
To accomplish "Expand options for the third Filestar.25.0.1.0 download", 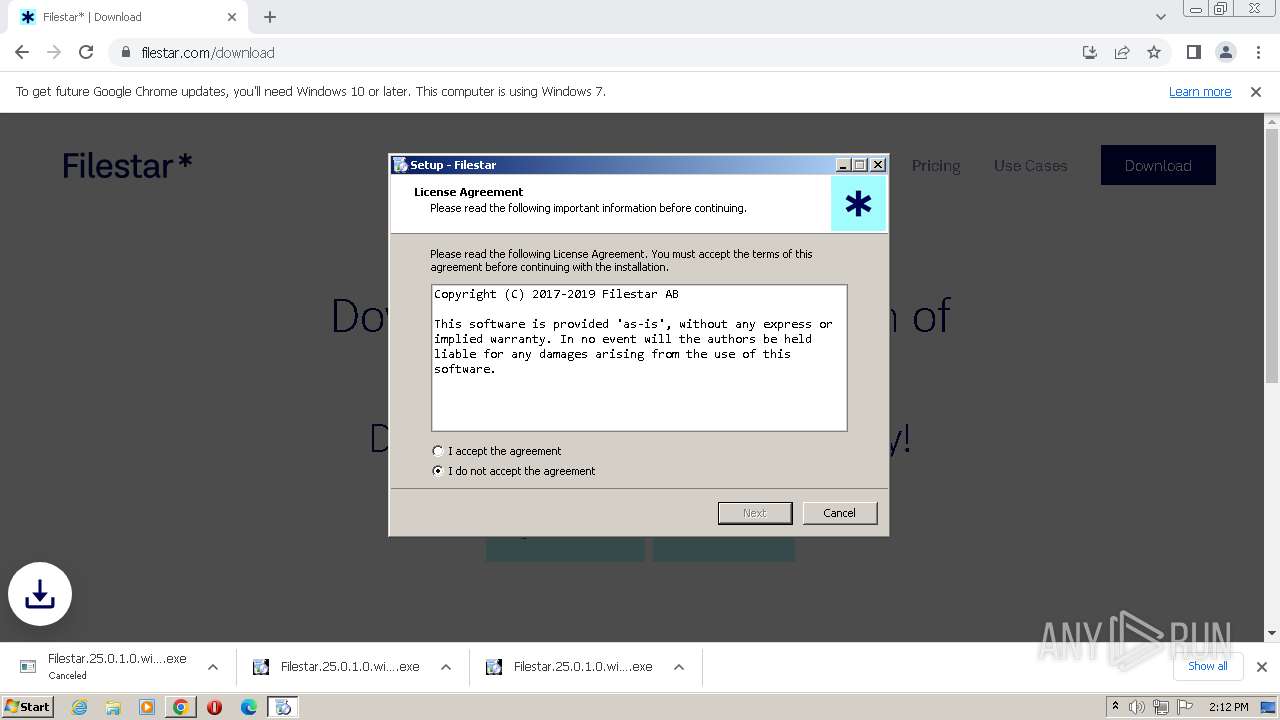I will (679, 667).
